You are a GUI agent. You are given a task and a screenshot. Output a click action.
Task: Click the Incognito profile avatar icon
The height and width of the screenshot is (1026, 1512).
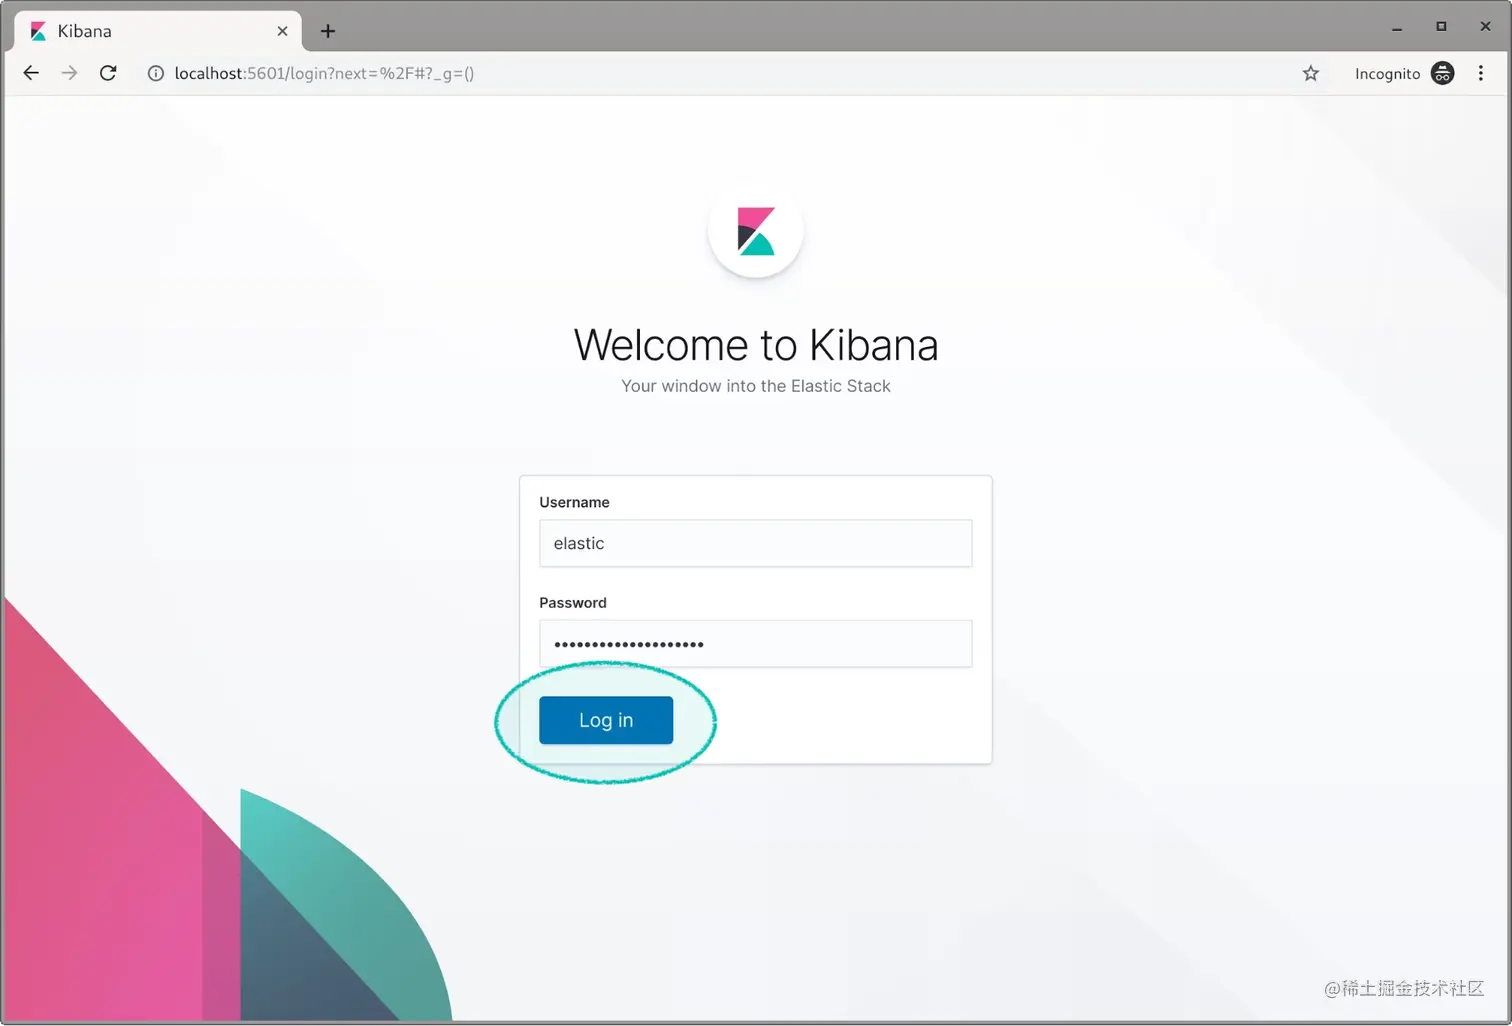[x=1442, y=73]
